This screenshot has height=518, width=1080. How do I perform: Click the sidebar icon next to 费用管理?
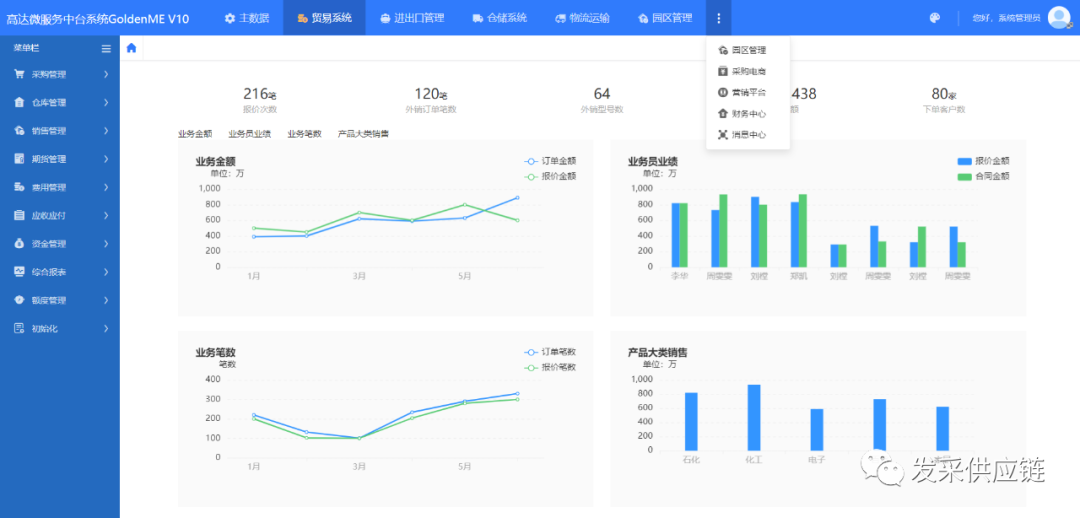click(x=19, y=187)
